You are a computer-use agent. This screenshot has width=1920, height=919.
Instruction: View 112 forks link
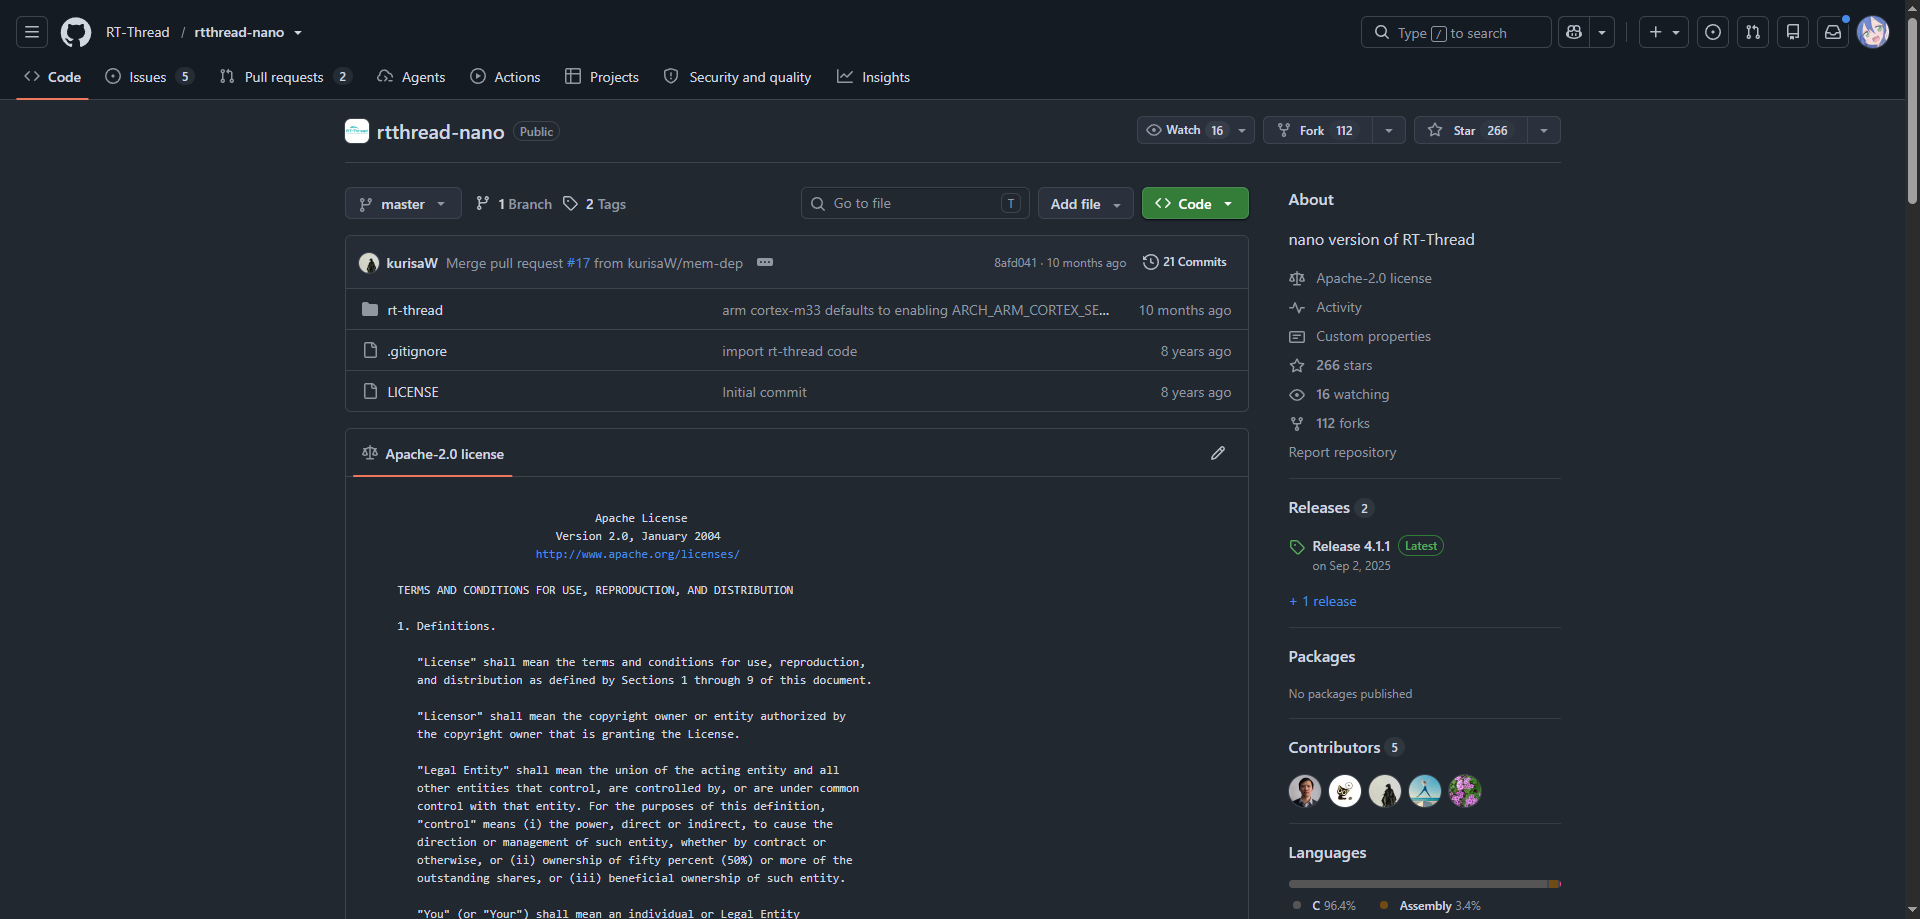point(1343,423)
